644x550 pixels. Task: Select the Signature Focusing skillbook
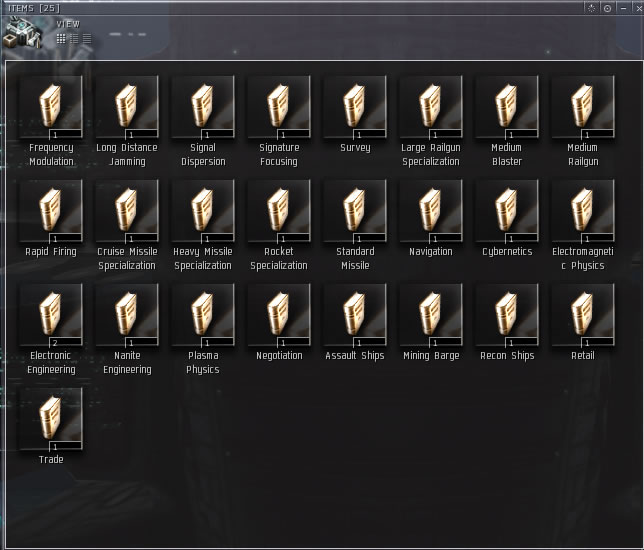point(279,107)
